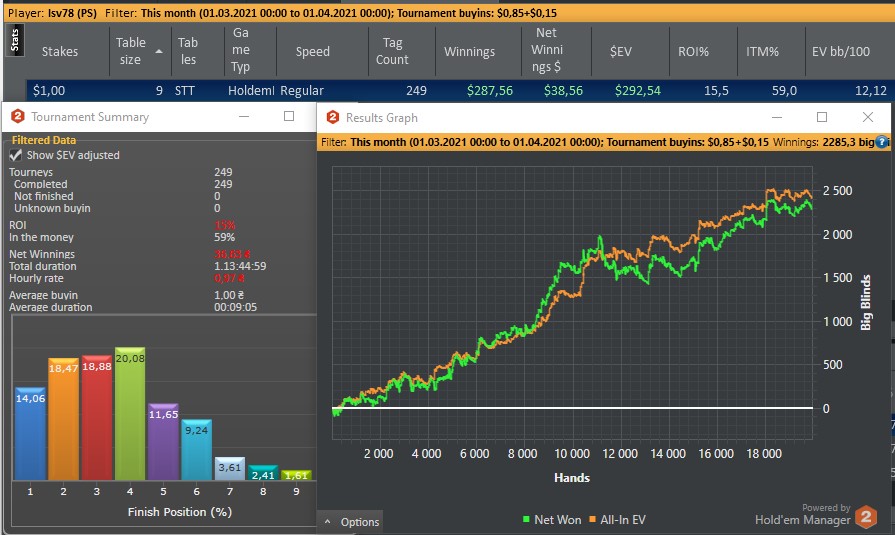Click the Tourneys 249 value

223,172
